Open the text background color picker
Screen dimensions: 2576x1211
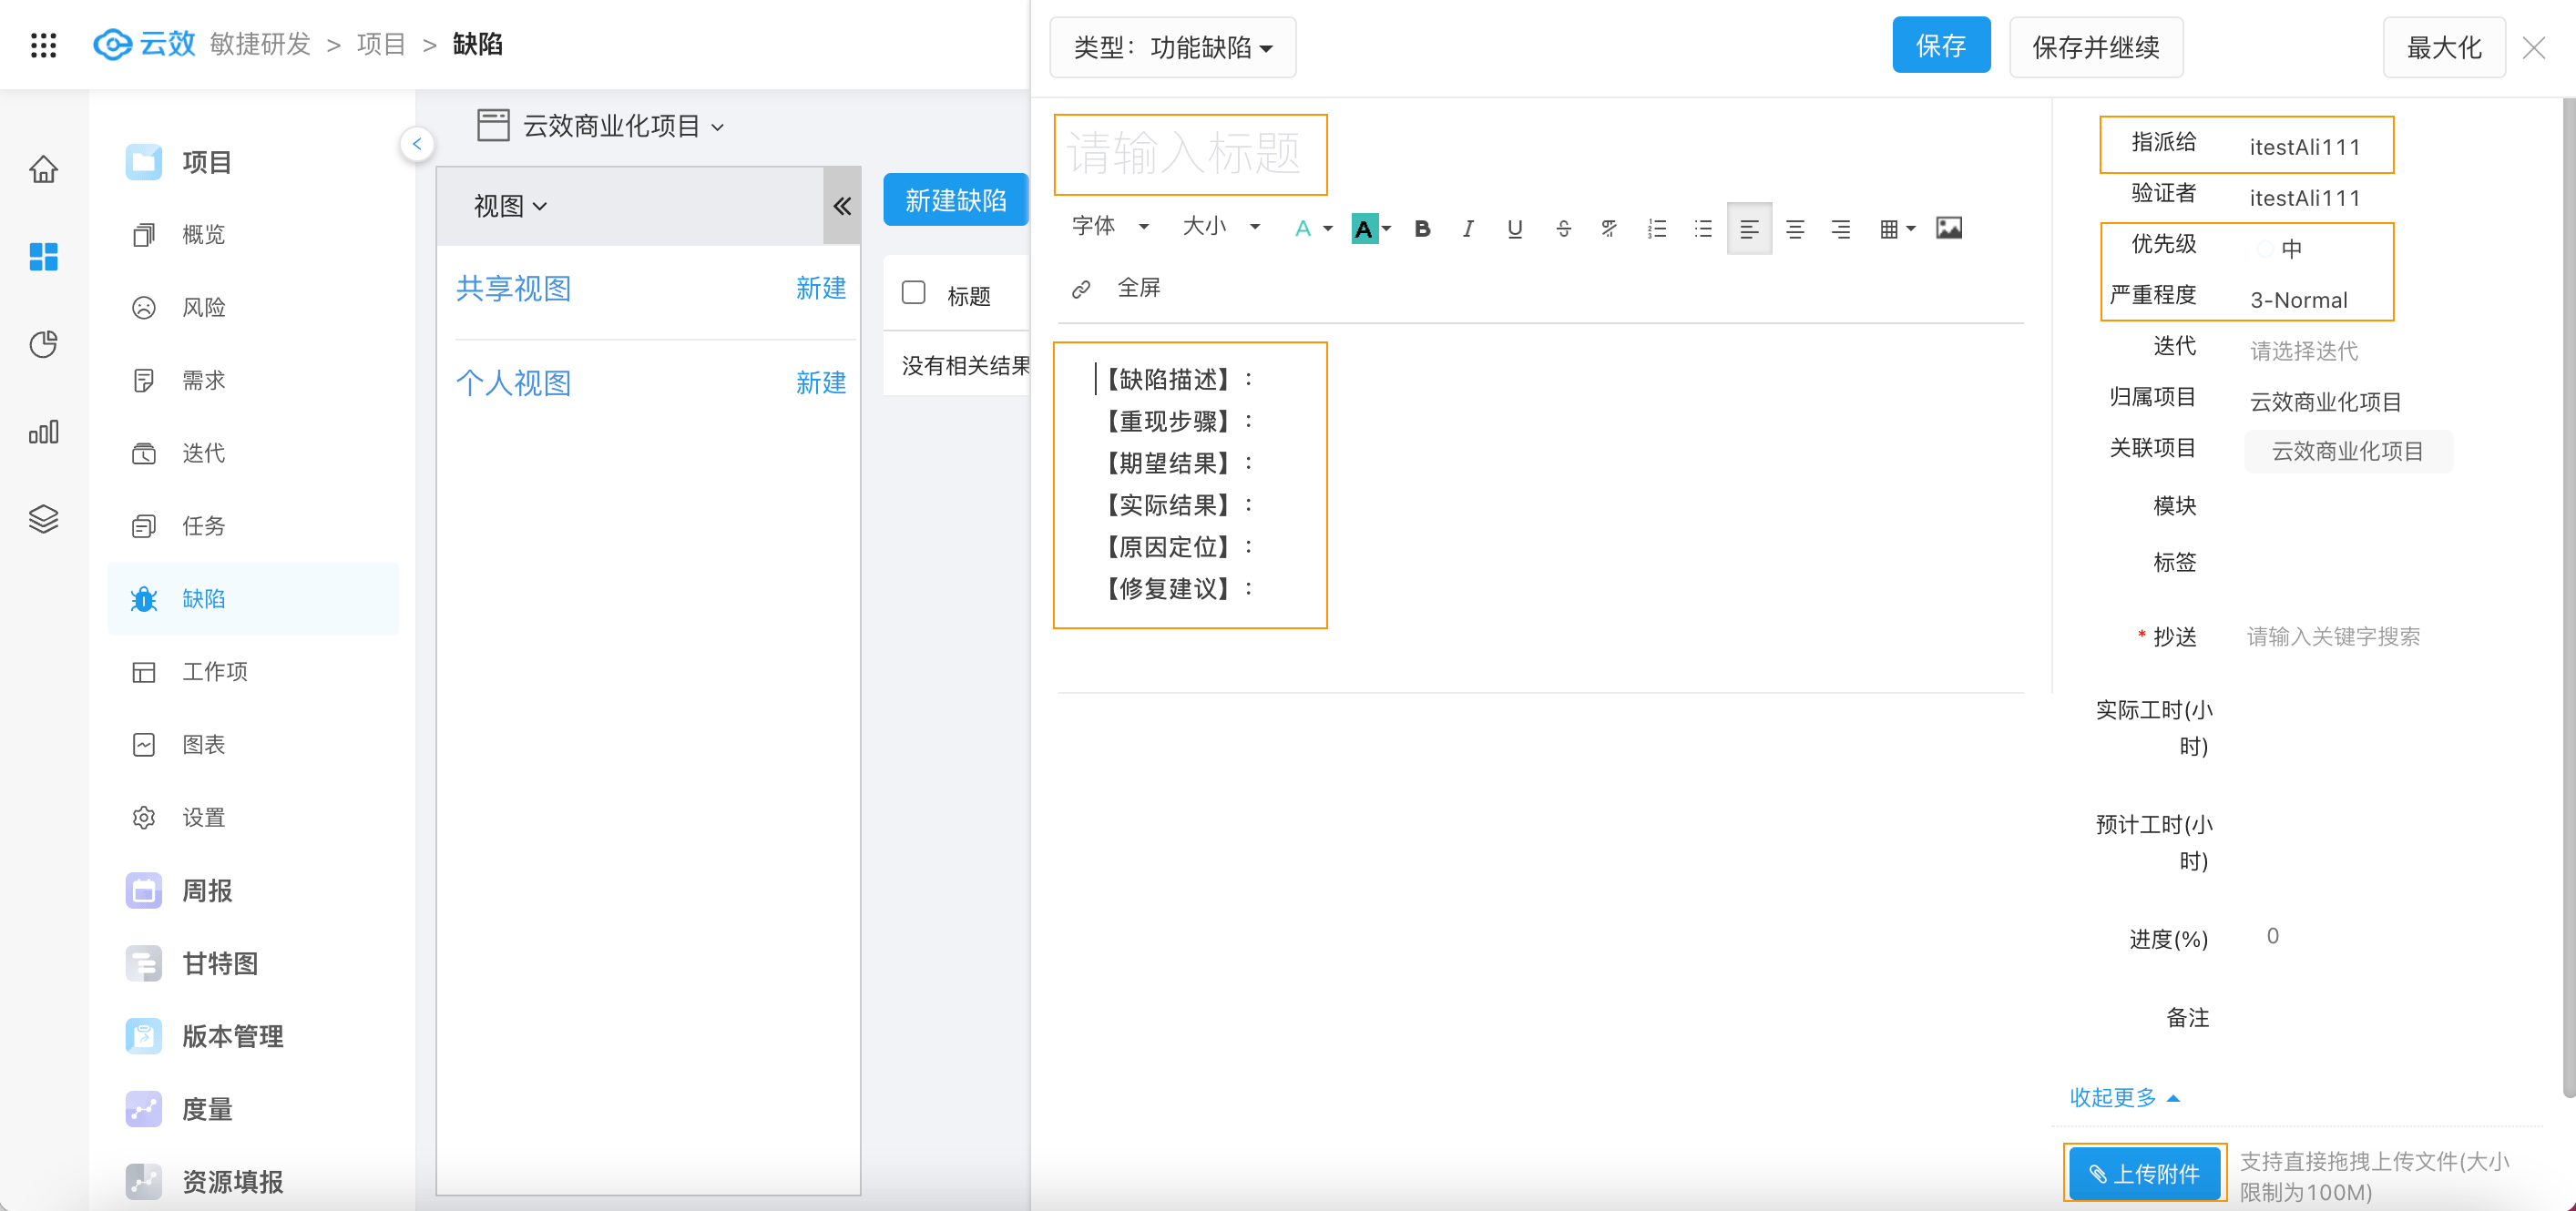tap(1371, 229)
